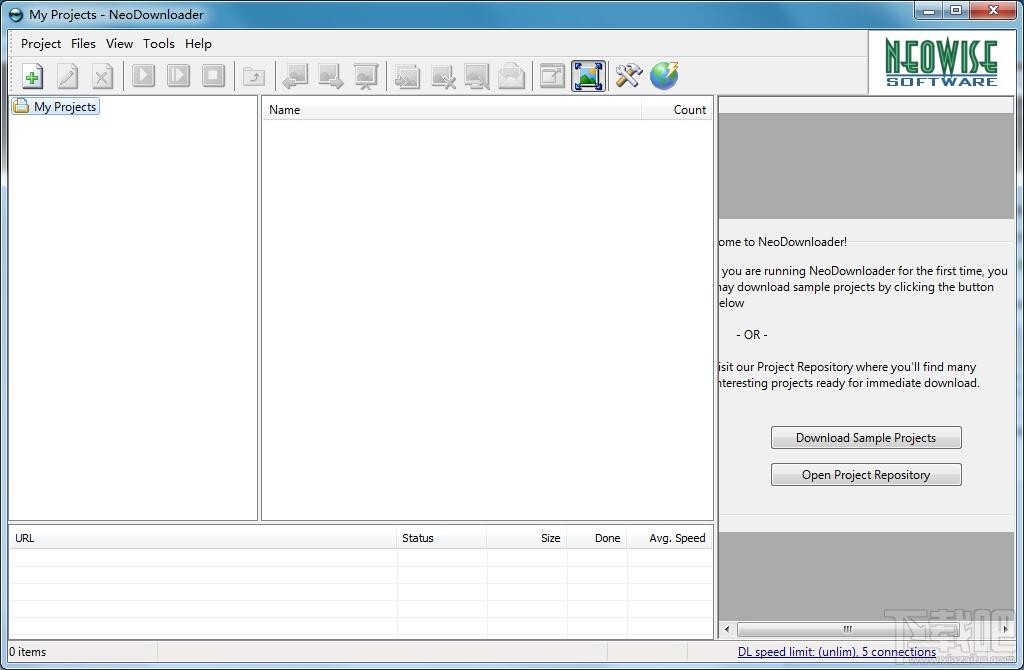Click the horizontal scrollbar thumb in welcome panel
This screenshot has height=670, width=1024.
[847, 630]
